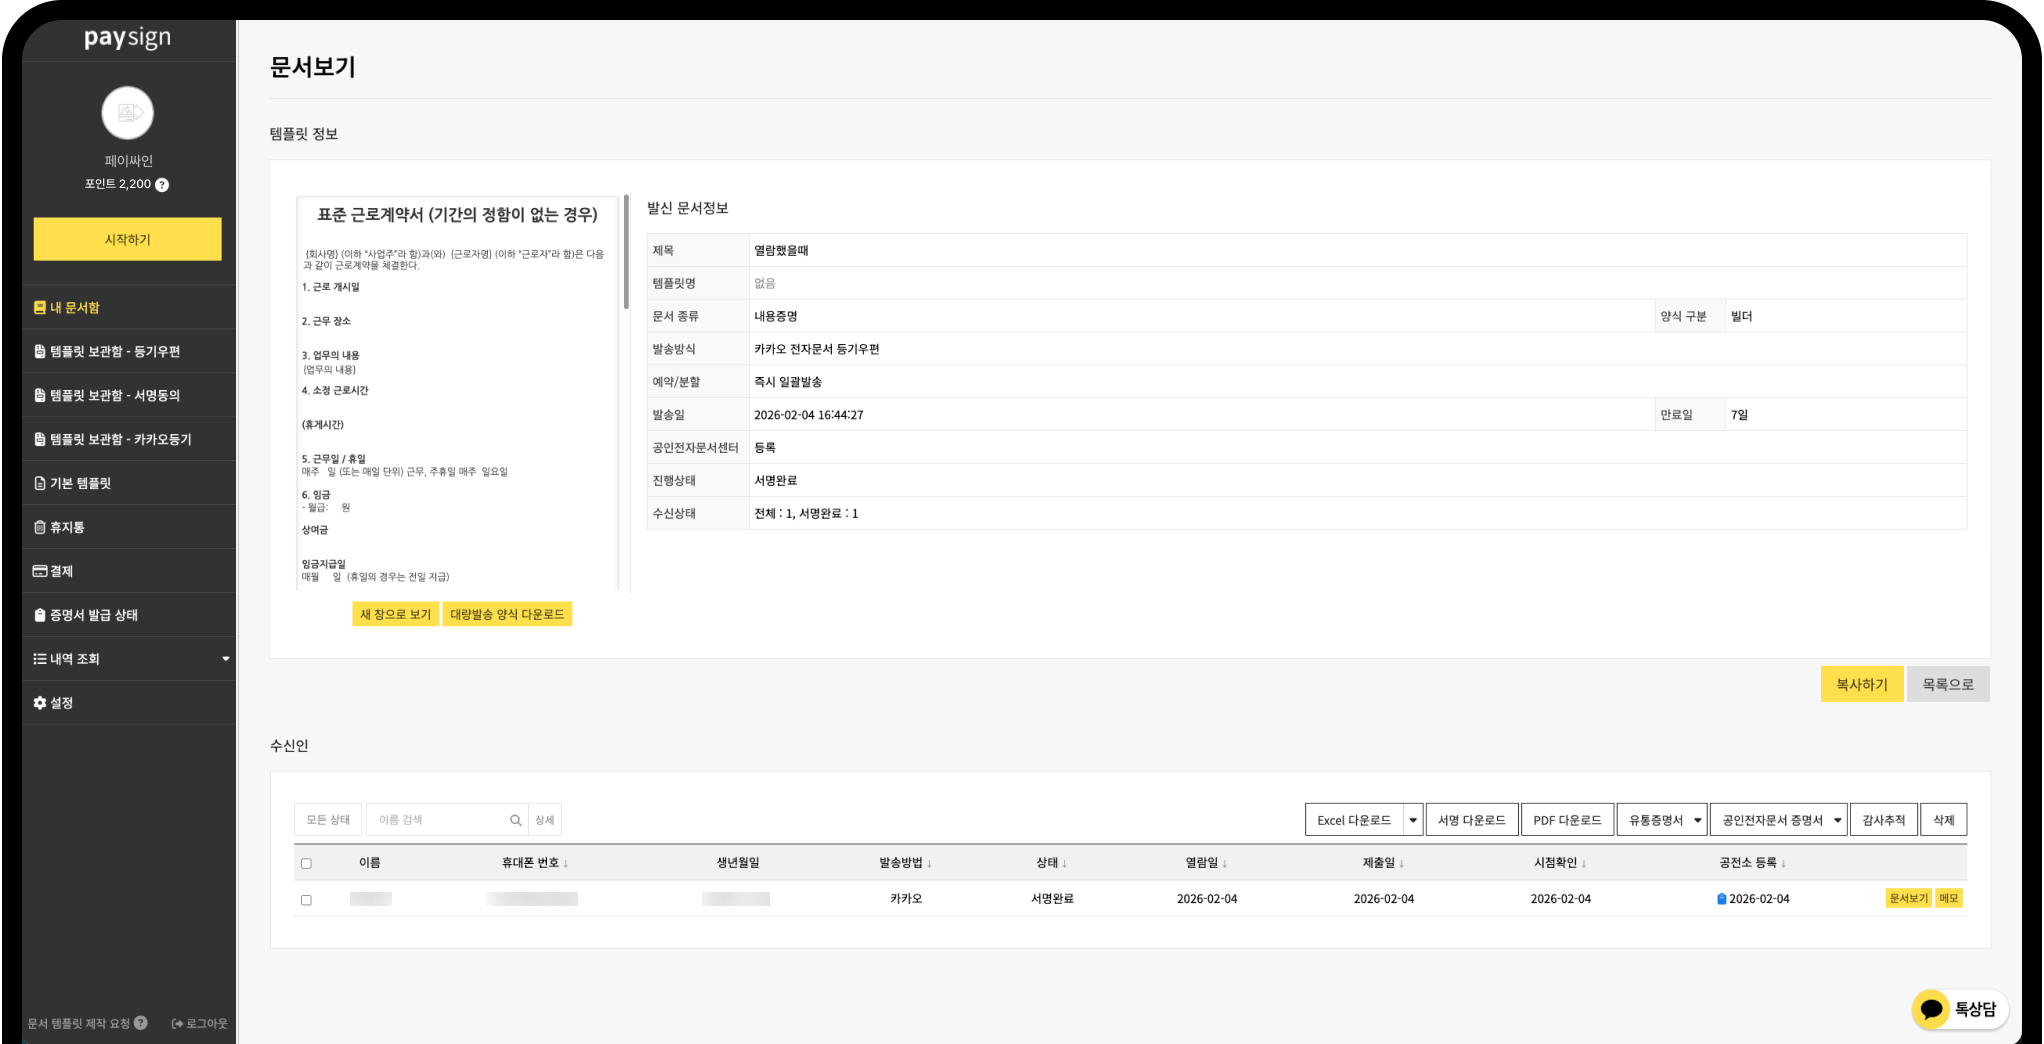Click the search magnifier icon in name search
Image resolution: width=2044 pixels, height=1044 pixels.
(x=516, y=821)
